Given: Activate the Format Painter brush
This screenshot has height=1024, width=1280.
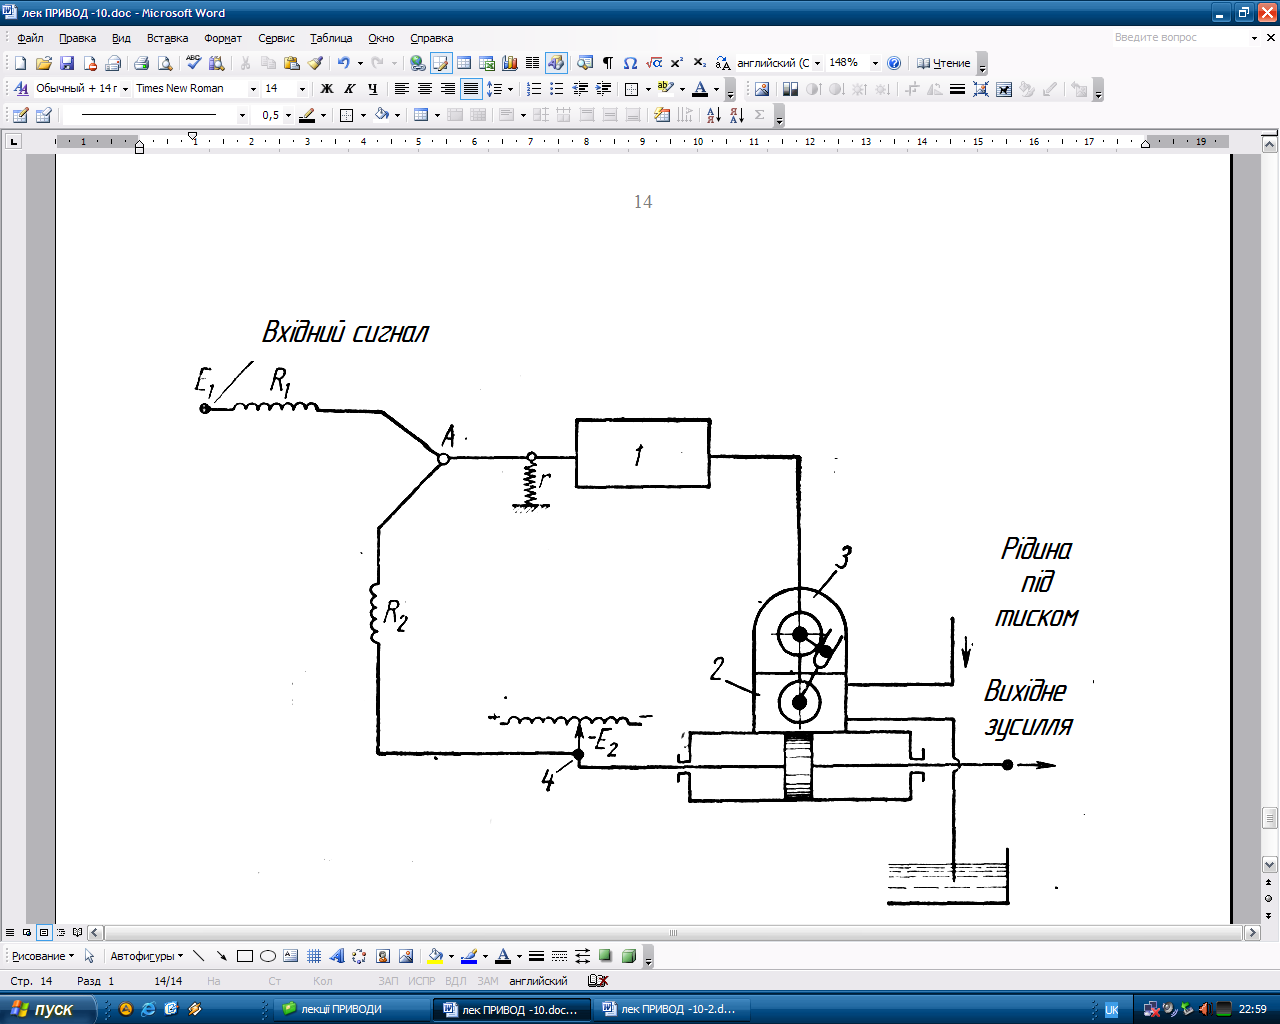Looking at the screenshot, I should tap(315, 63).
